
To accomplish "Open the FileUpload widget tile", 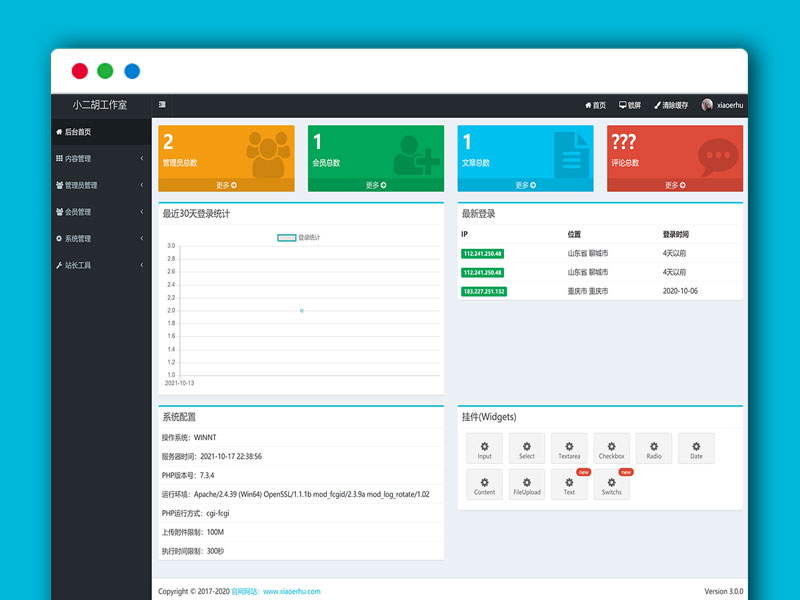I will [527, 484].
